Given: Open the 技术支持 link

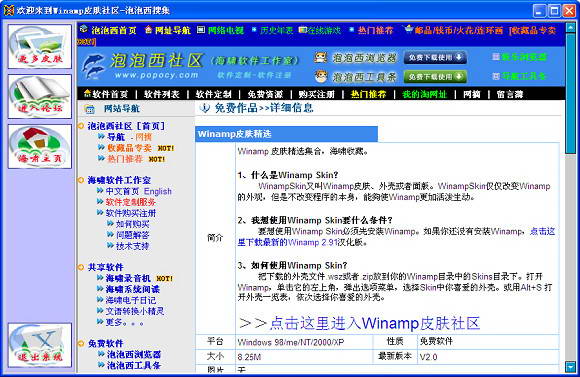Looking at the screenshot, I should coord(132,246).
